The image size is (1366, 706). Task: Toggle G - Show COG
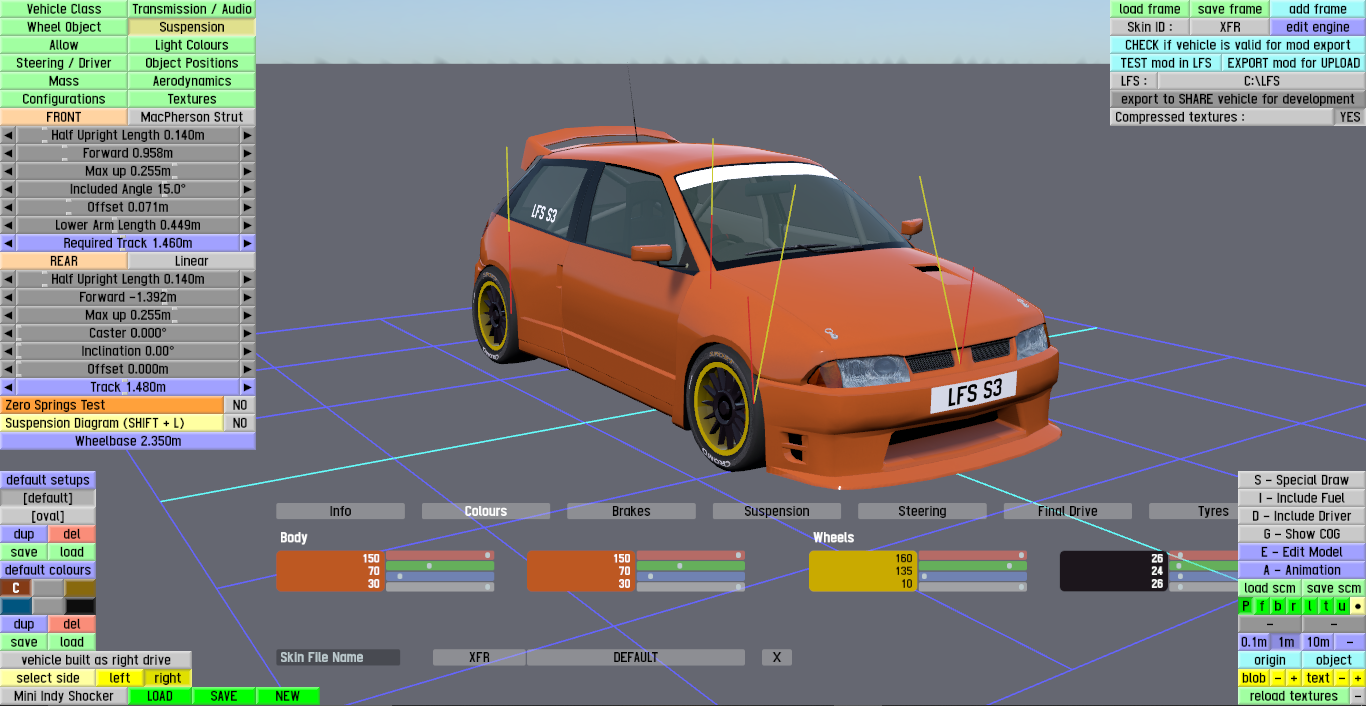point(1301,534)
